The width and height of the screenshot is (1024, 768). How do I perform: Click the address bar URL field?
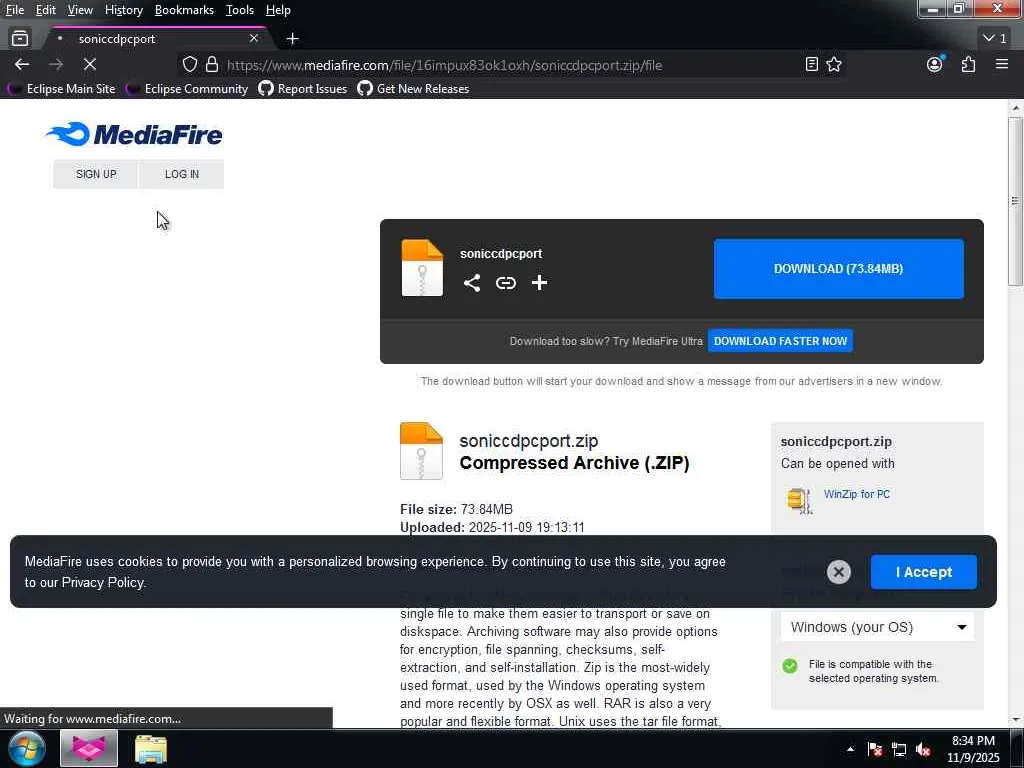tap(511, 65)
